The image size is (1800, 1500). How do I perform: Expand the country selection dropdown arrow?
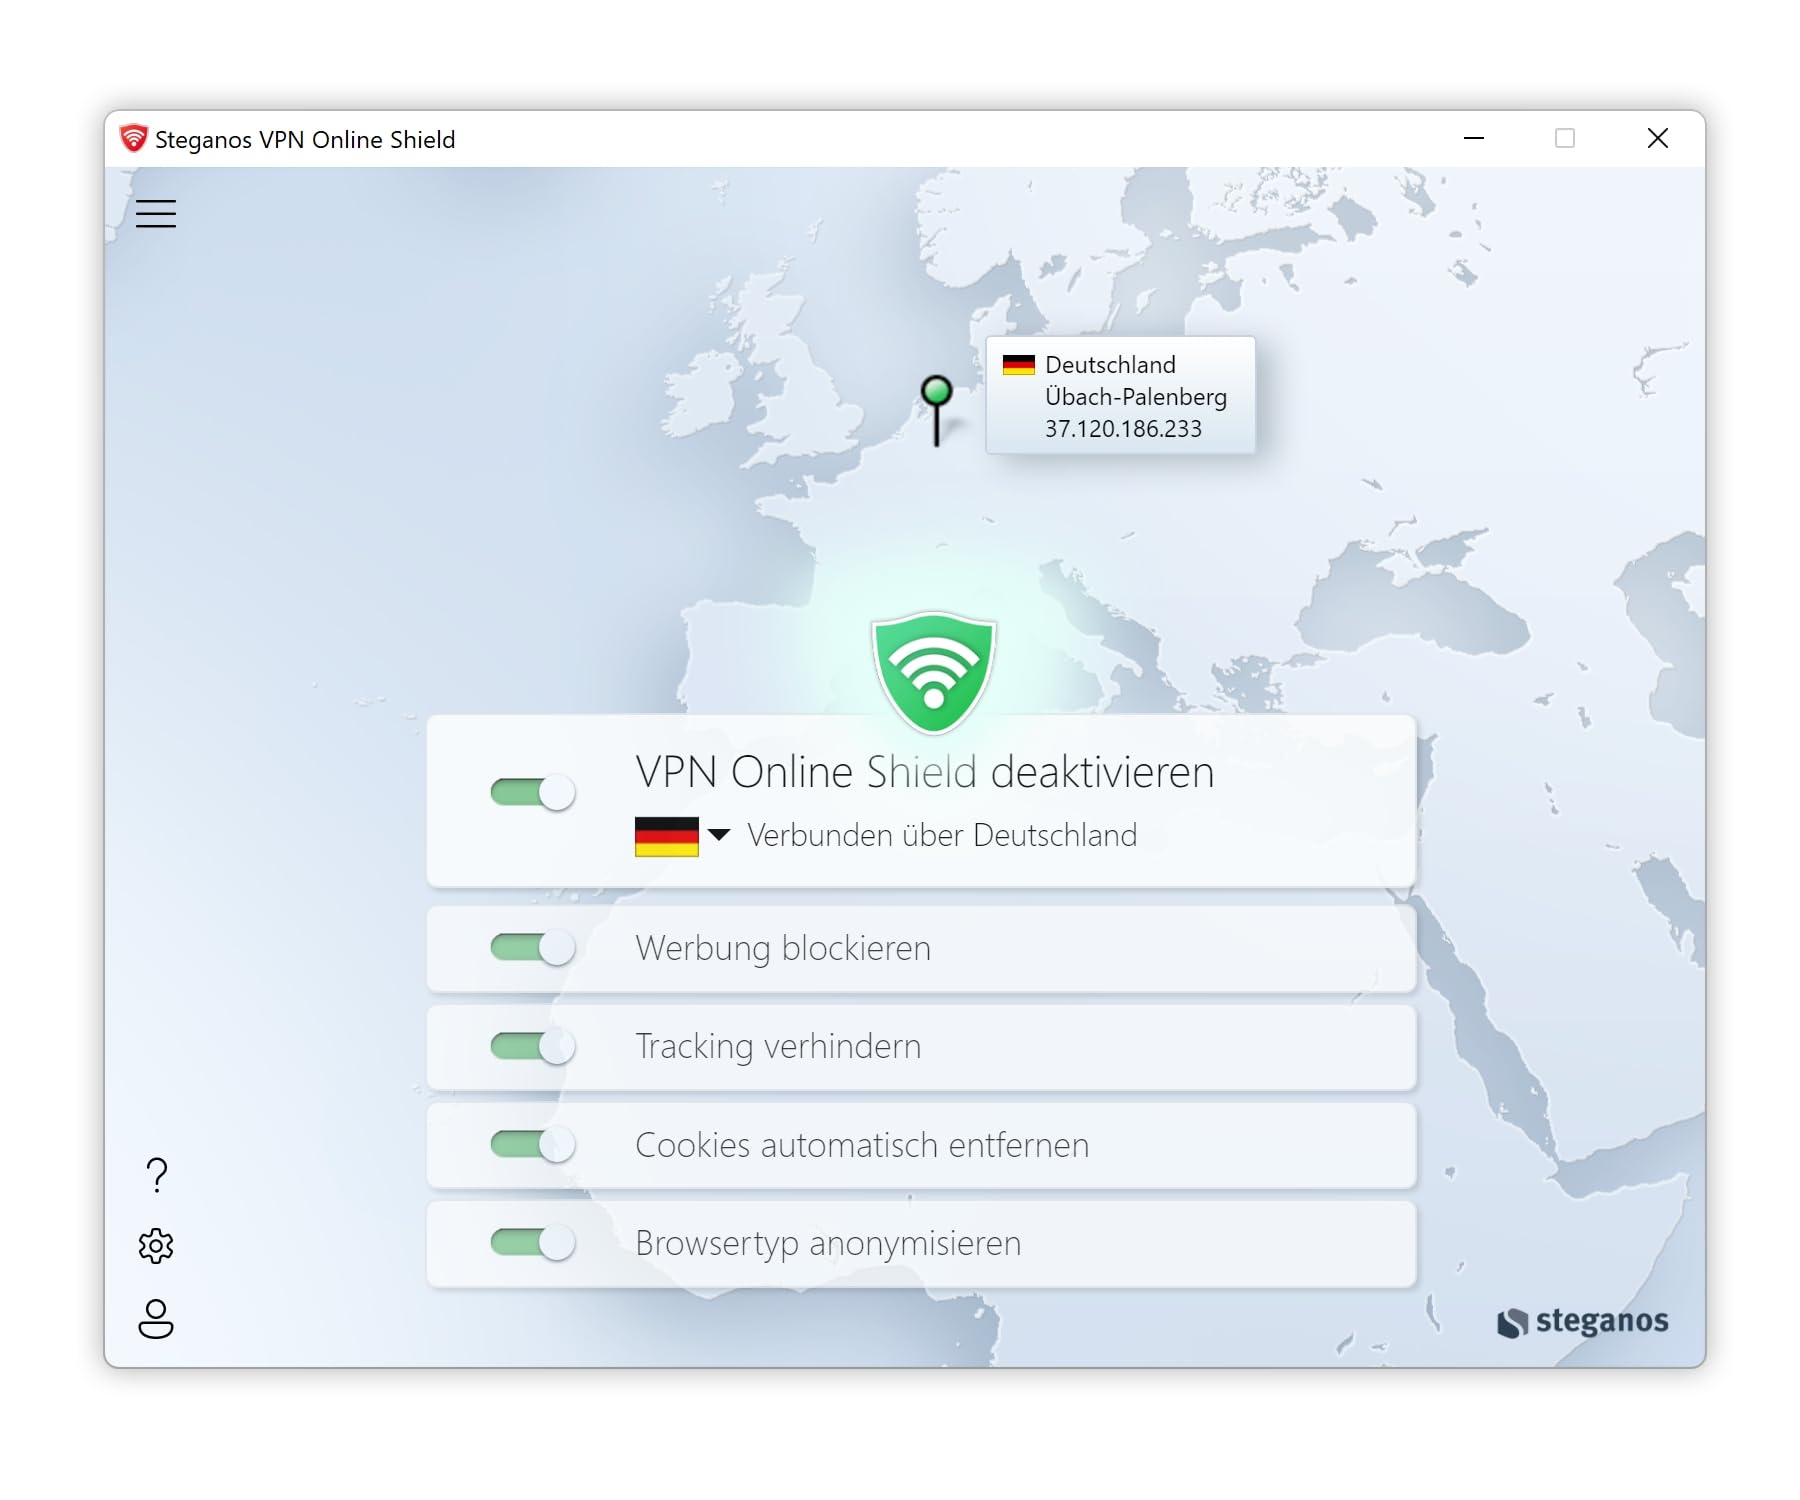click(719, 834)
